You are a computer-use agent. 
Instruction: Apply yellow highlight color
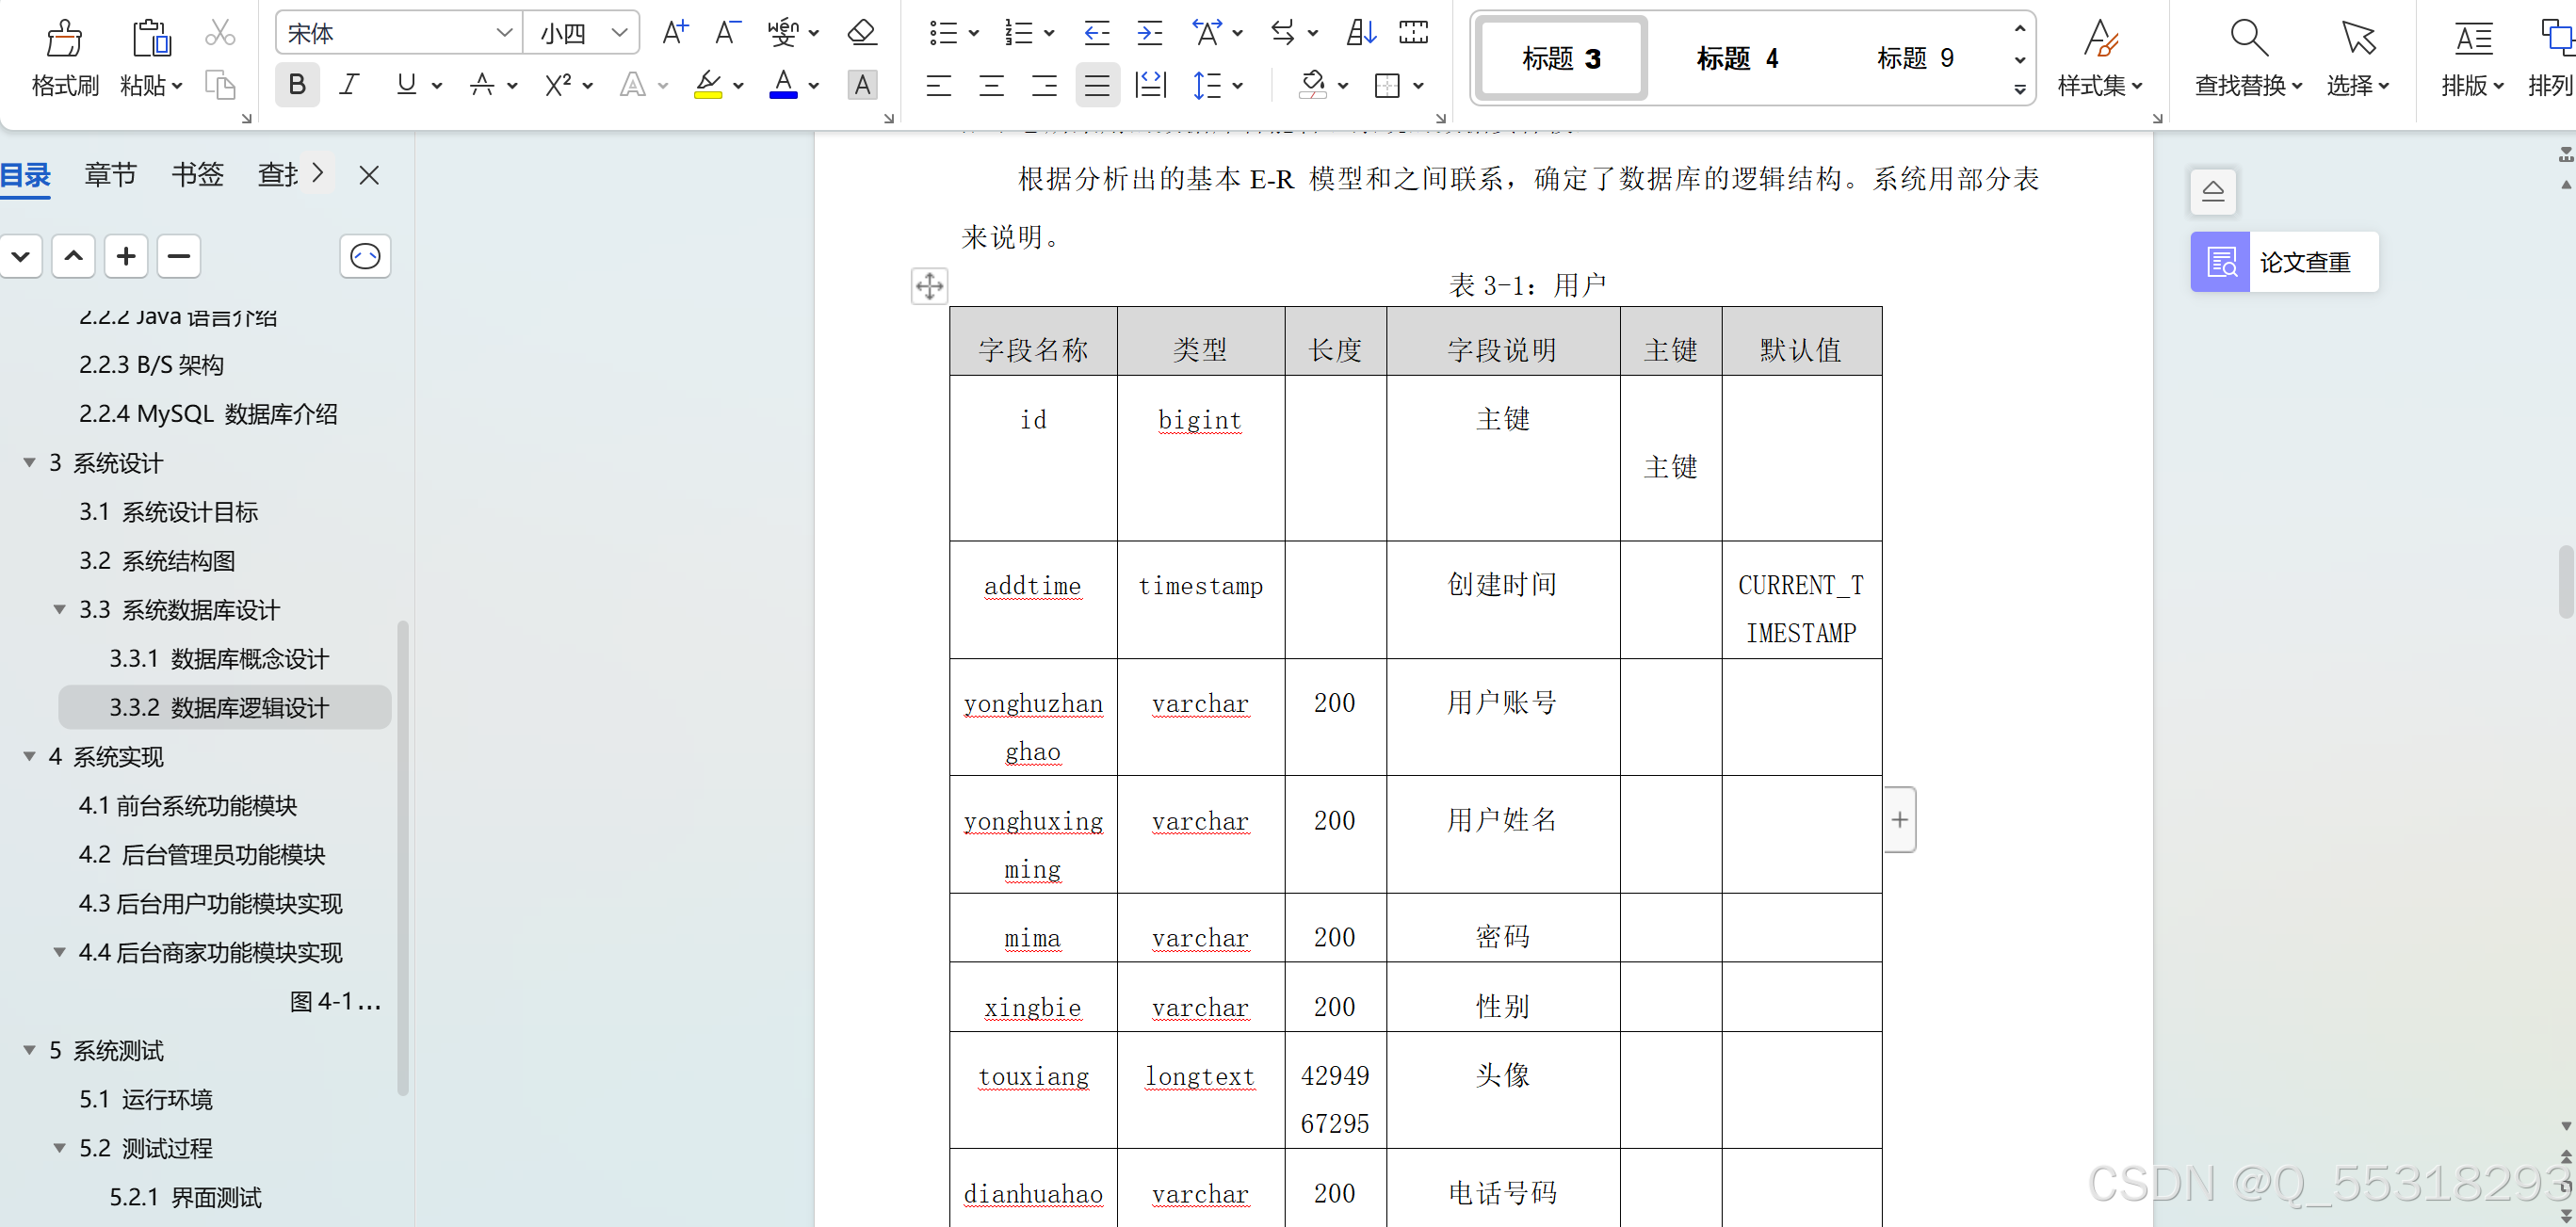tap(708, 85)
